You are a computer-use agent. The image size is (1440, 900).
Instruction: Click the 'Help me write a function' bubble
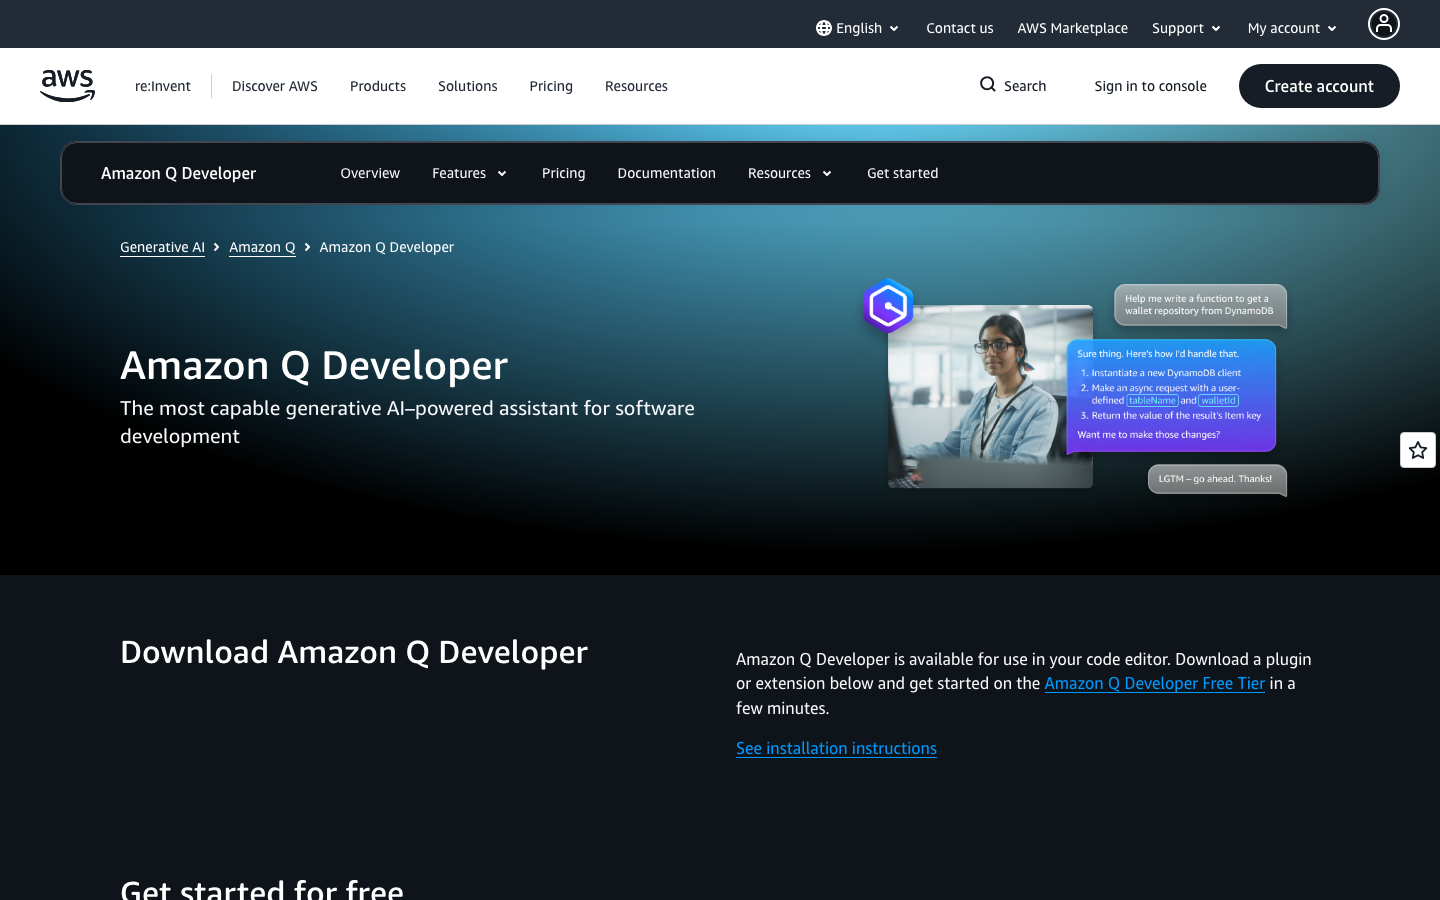1200,305
